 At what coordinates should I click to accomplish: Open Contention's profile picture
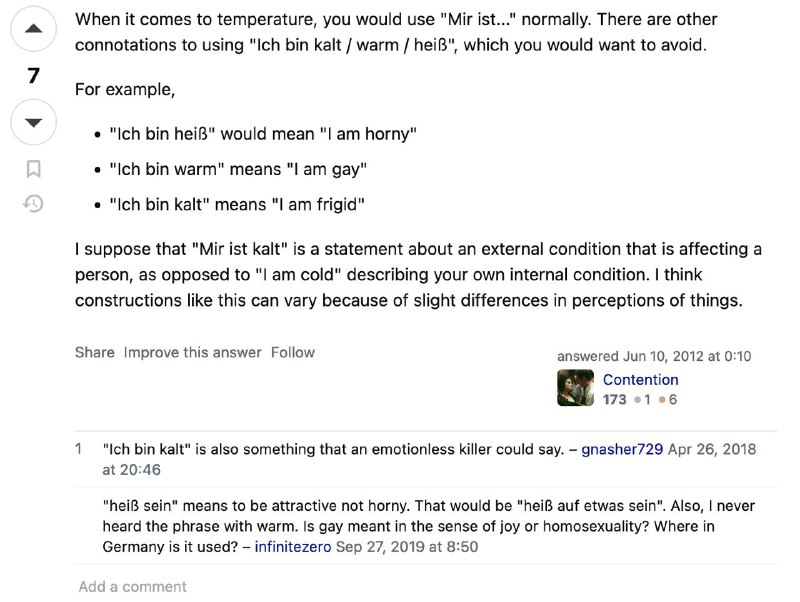[575, 388]
